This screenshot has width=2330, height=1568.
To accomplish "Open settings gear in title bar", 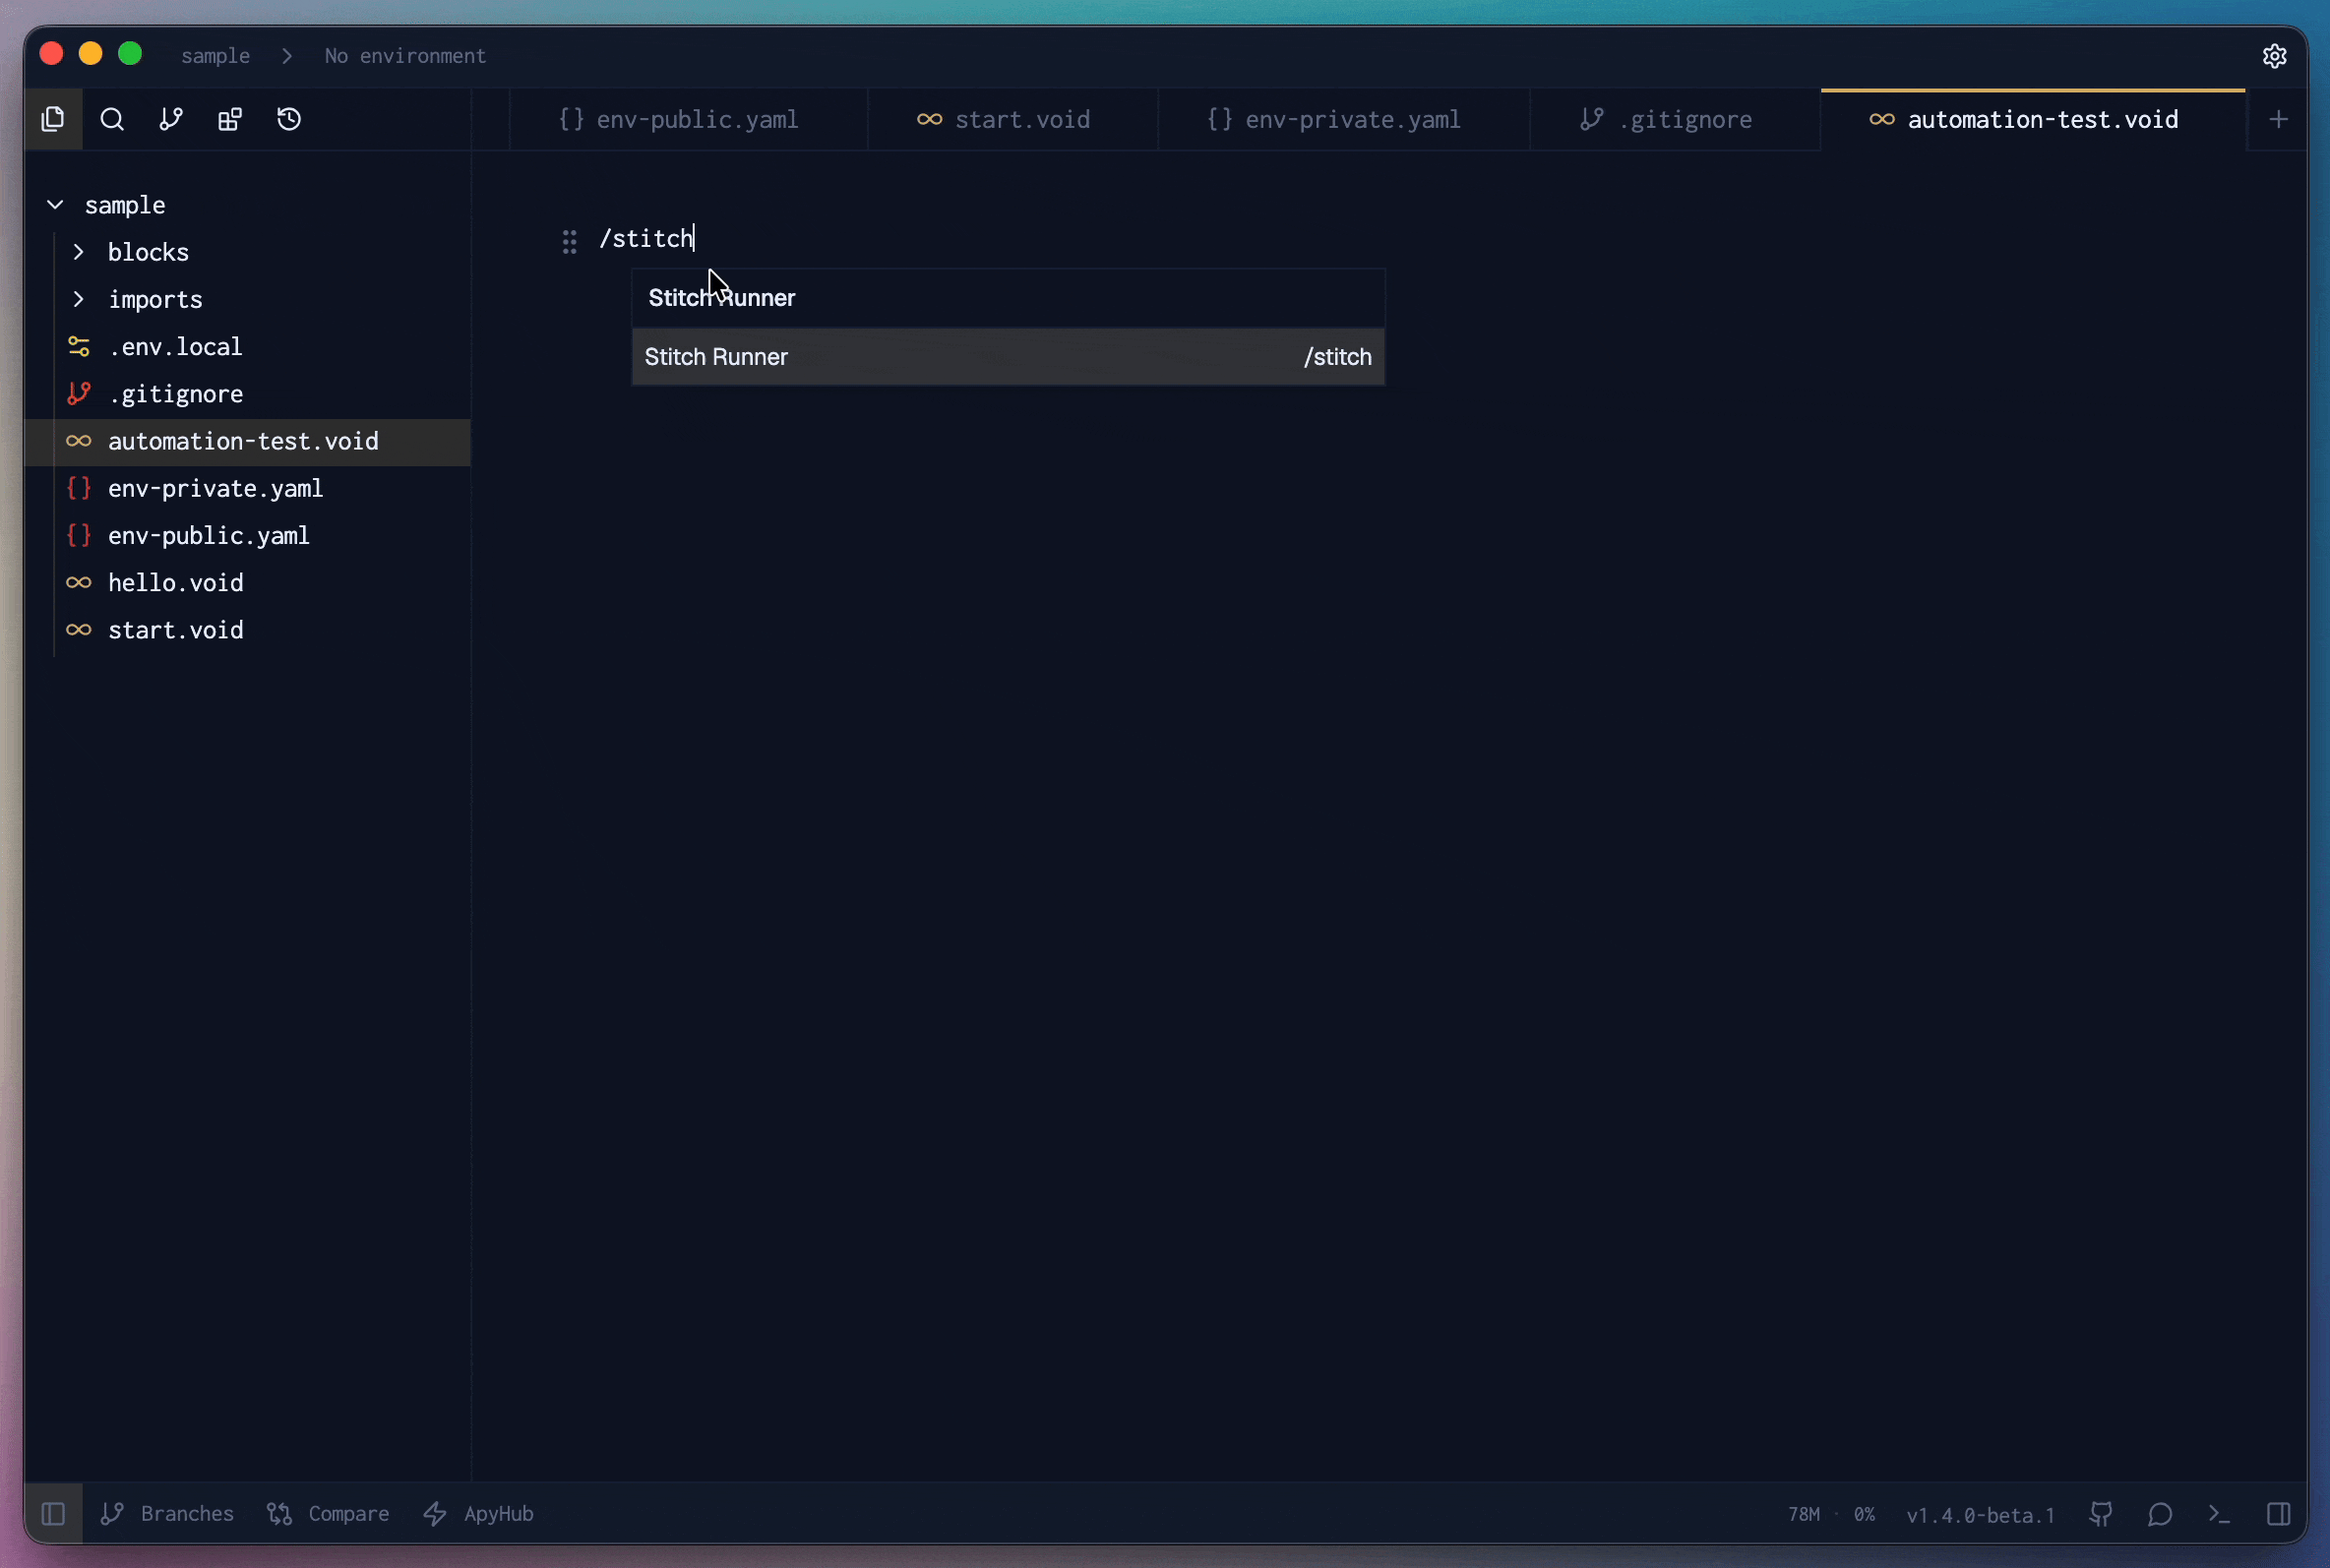I will click(2274, 56).
